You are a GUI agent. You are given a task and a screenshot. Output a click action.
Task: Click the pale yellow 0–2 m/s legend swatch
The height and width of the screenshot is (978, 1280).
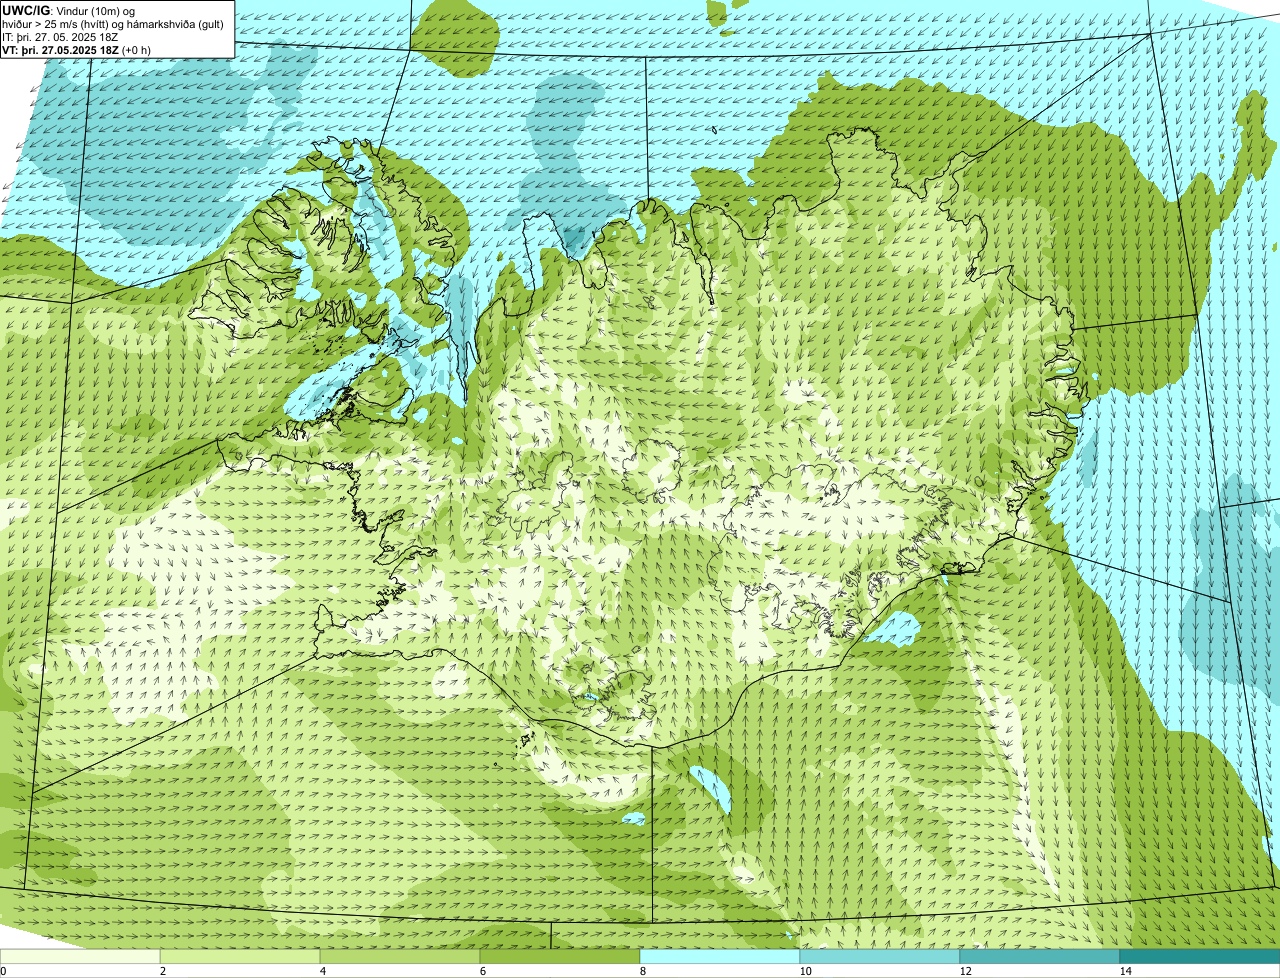tap(80, 956)
